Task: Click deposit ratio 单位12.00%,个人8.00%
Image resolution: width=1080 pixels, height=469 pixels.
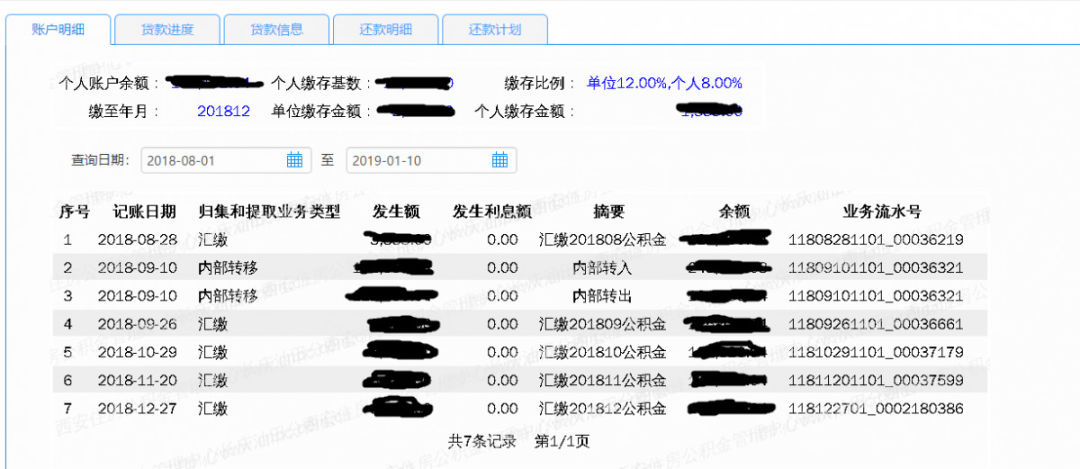Action: tap(665, 84)
